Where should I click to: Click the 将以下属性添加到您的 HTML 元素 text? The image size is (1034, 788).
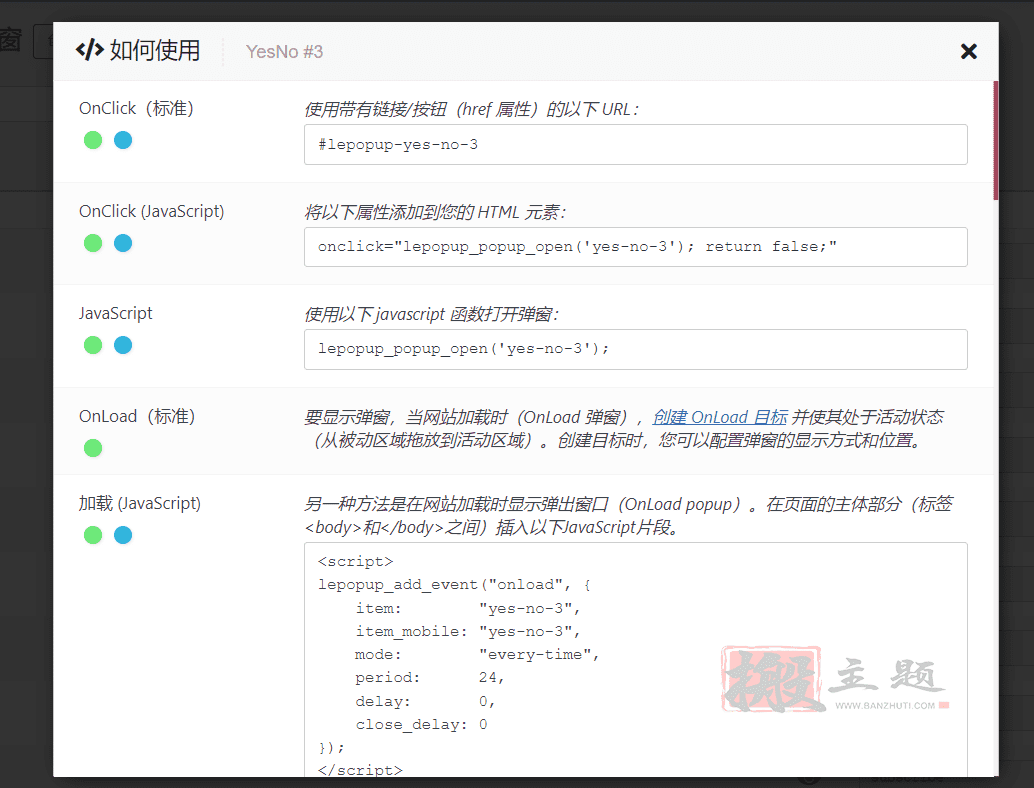pos(434,212)
